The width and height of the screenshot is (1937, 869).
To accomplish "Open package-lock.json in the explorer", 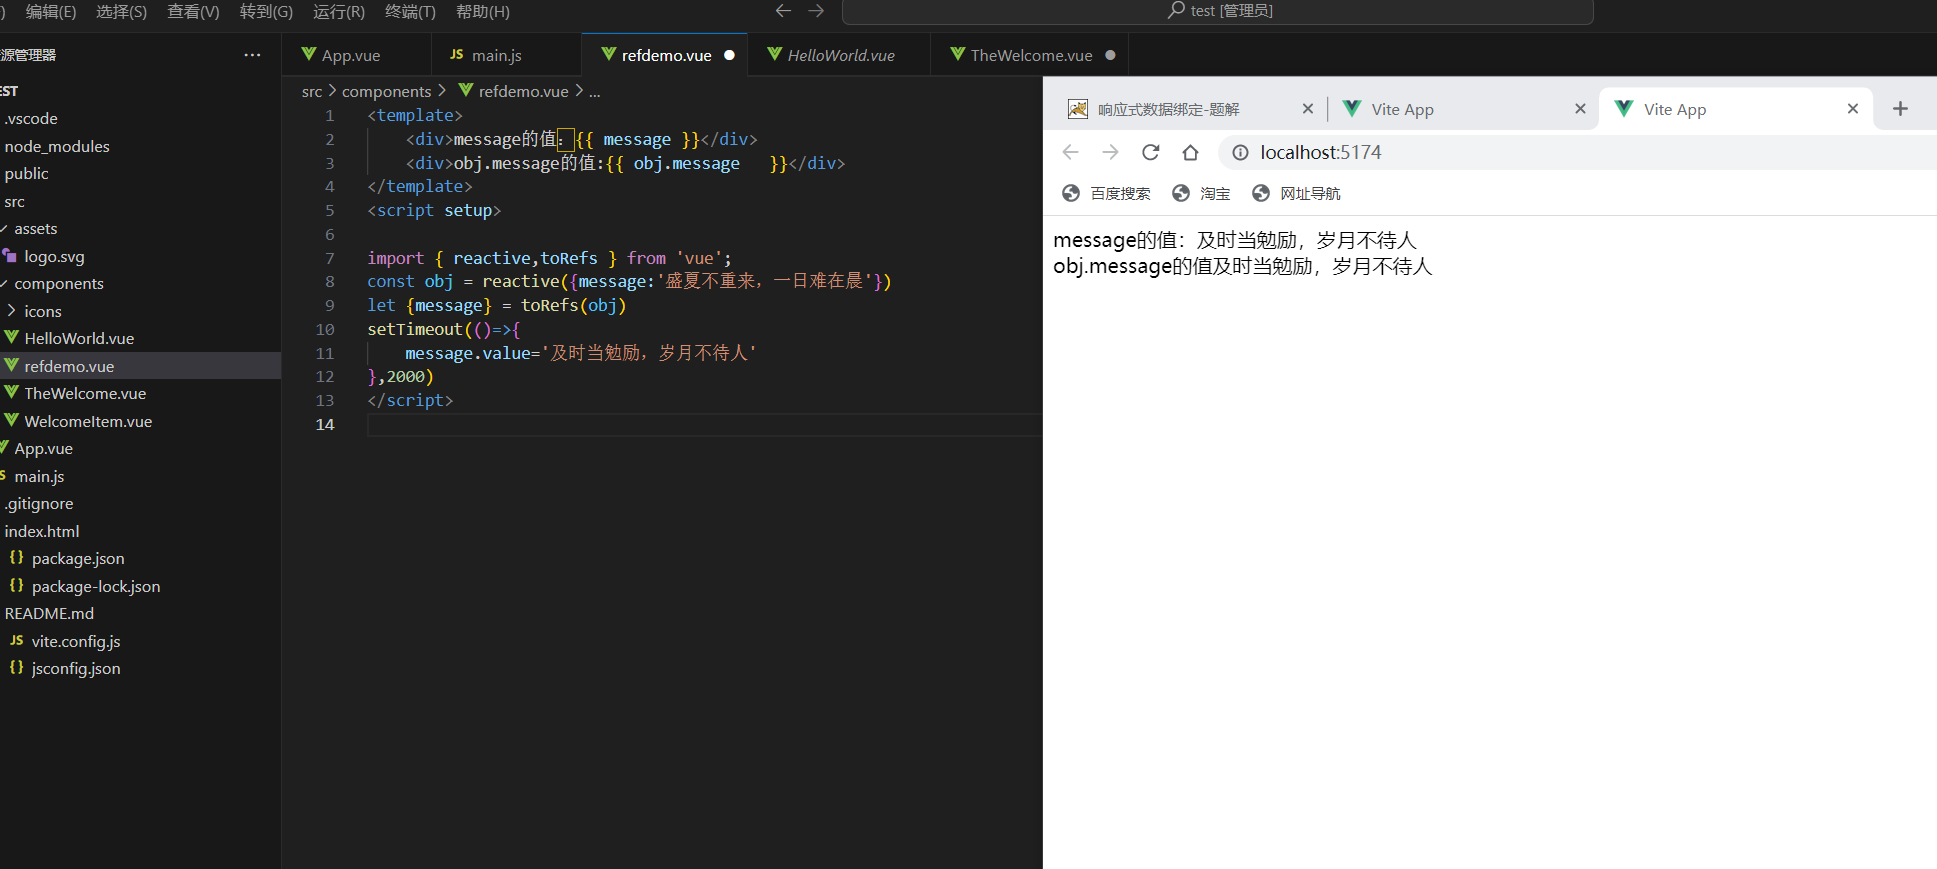I will click(x=95, y=586).
